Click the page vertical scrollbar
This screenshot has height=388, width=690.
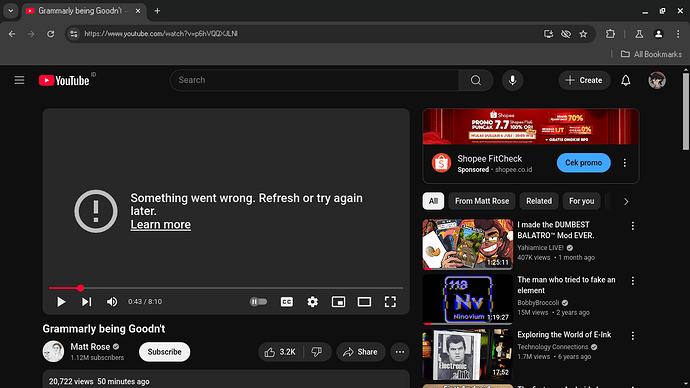click(686, 112)
